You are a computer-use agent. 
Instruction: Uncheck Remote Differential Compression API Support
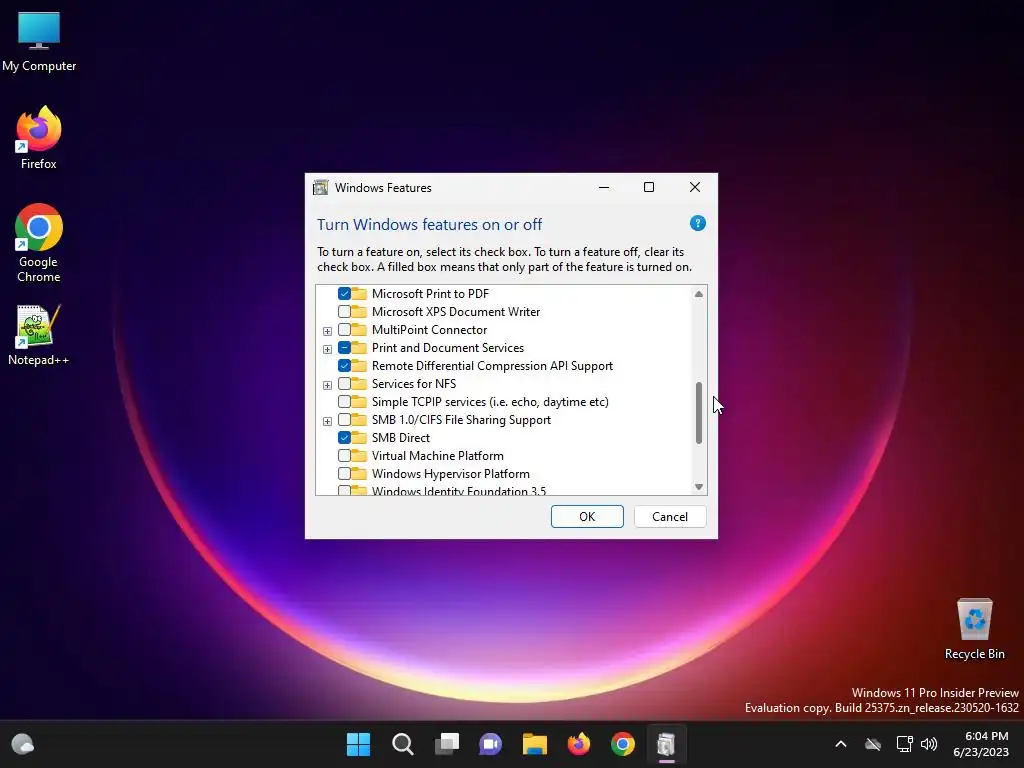tap(344, 366)
